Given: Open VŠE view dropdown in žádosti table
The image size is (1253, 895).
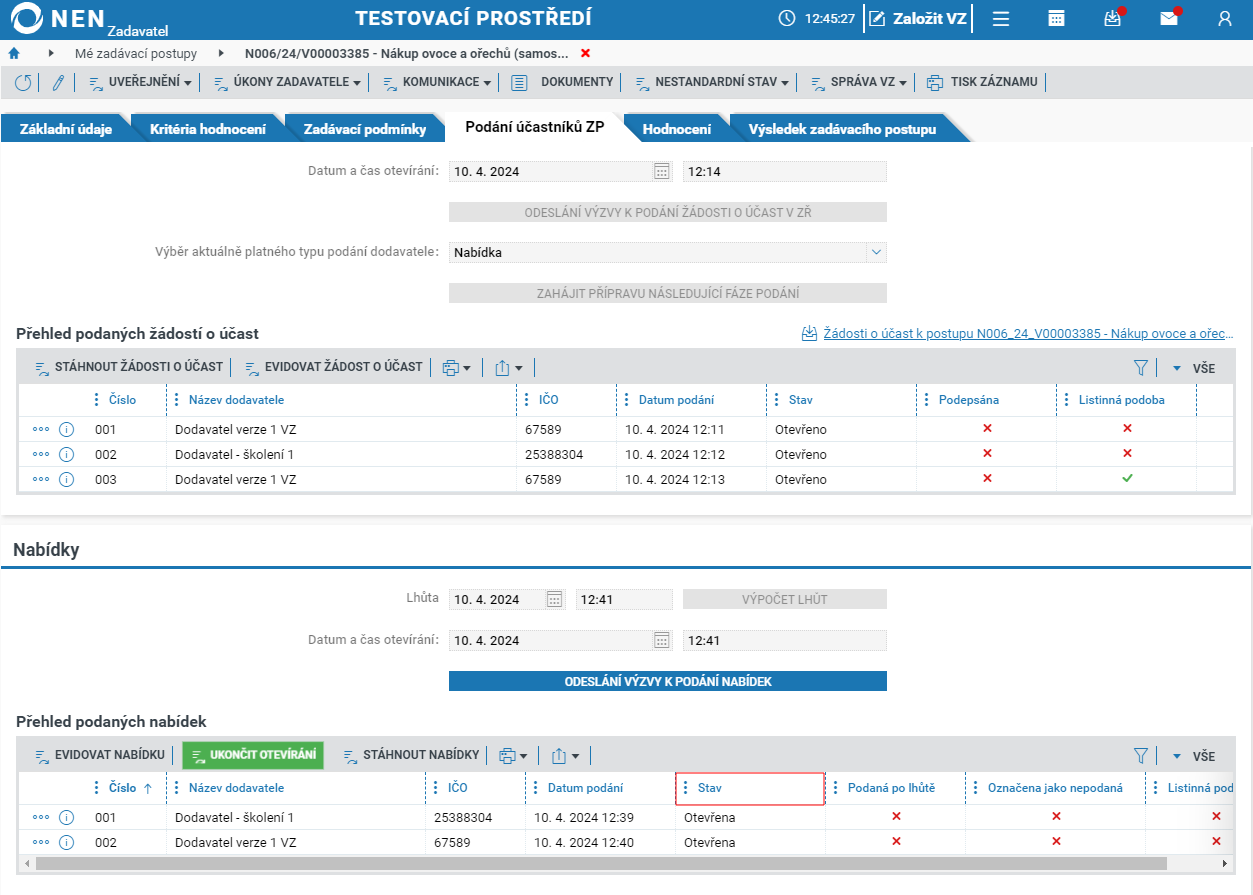Looking at the screenshot, I should [x=1194, y=367].
